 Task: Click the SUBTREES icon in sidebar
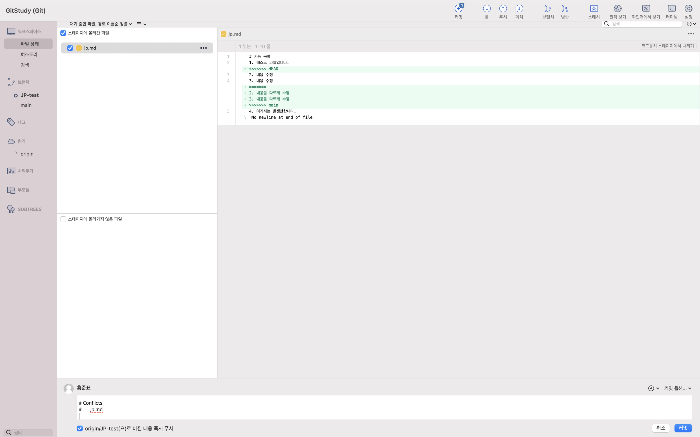pos(11,209)
